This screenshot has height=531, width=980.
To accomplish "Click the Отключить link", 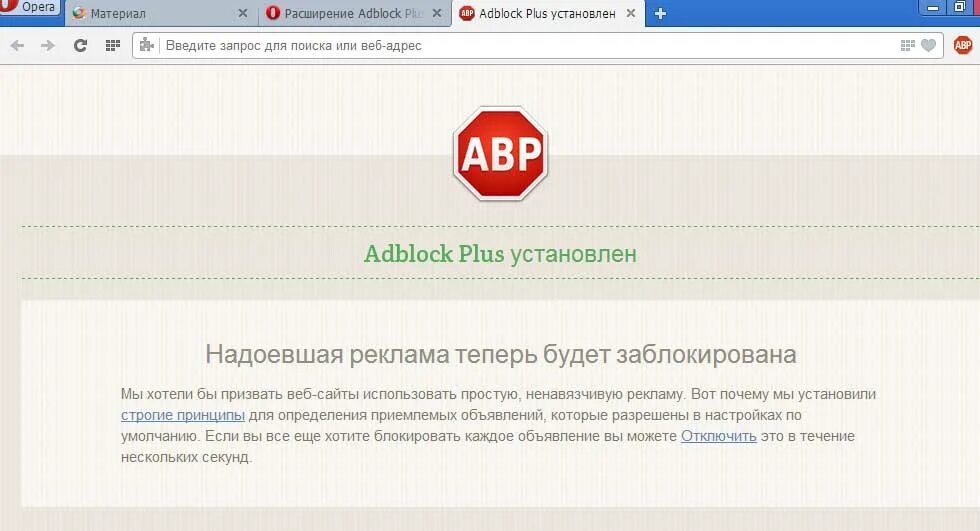I will 719,436.
